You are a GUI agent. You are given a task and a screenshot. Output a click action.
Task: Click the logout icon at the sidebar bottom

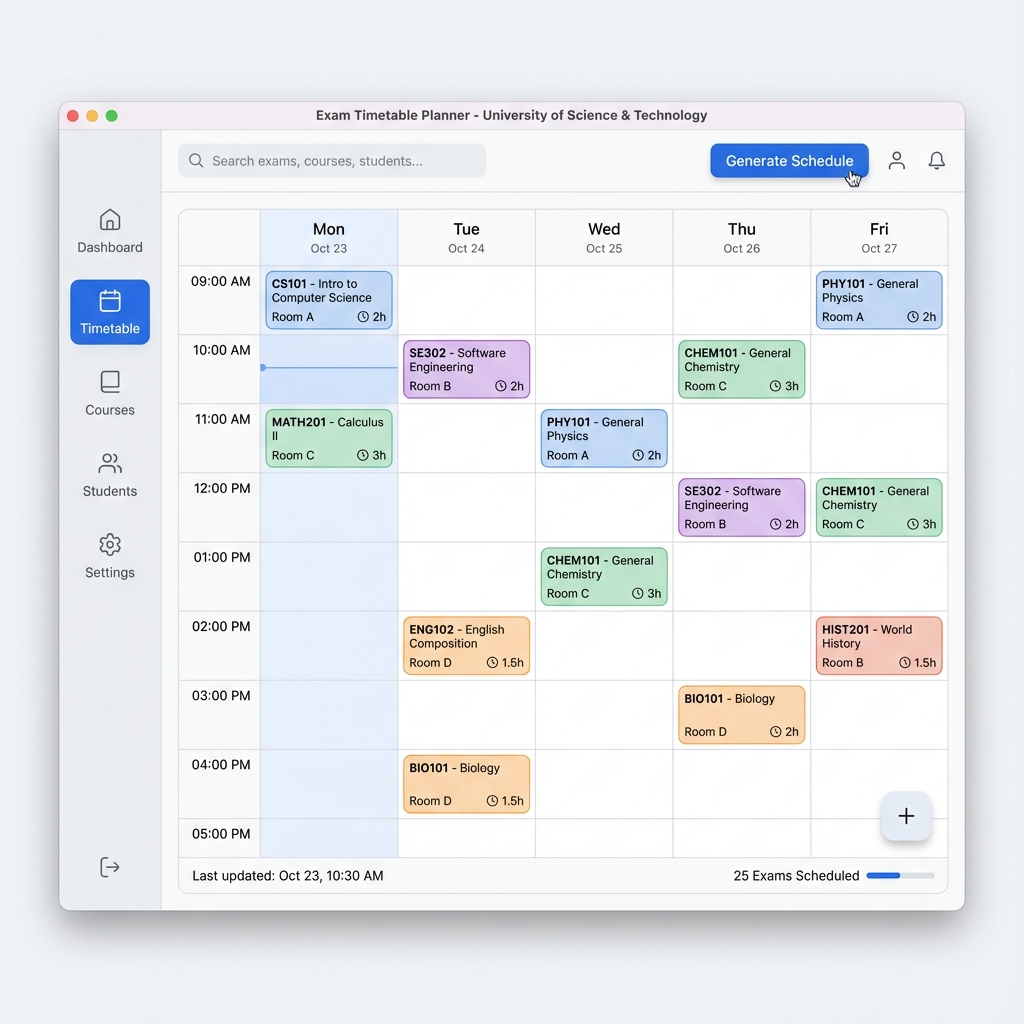[109, 867]
